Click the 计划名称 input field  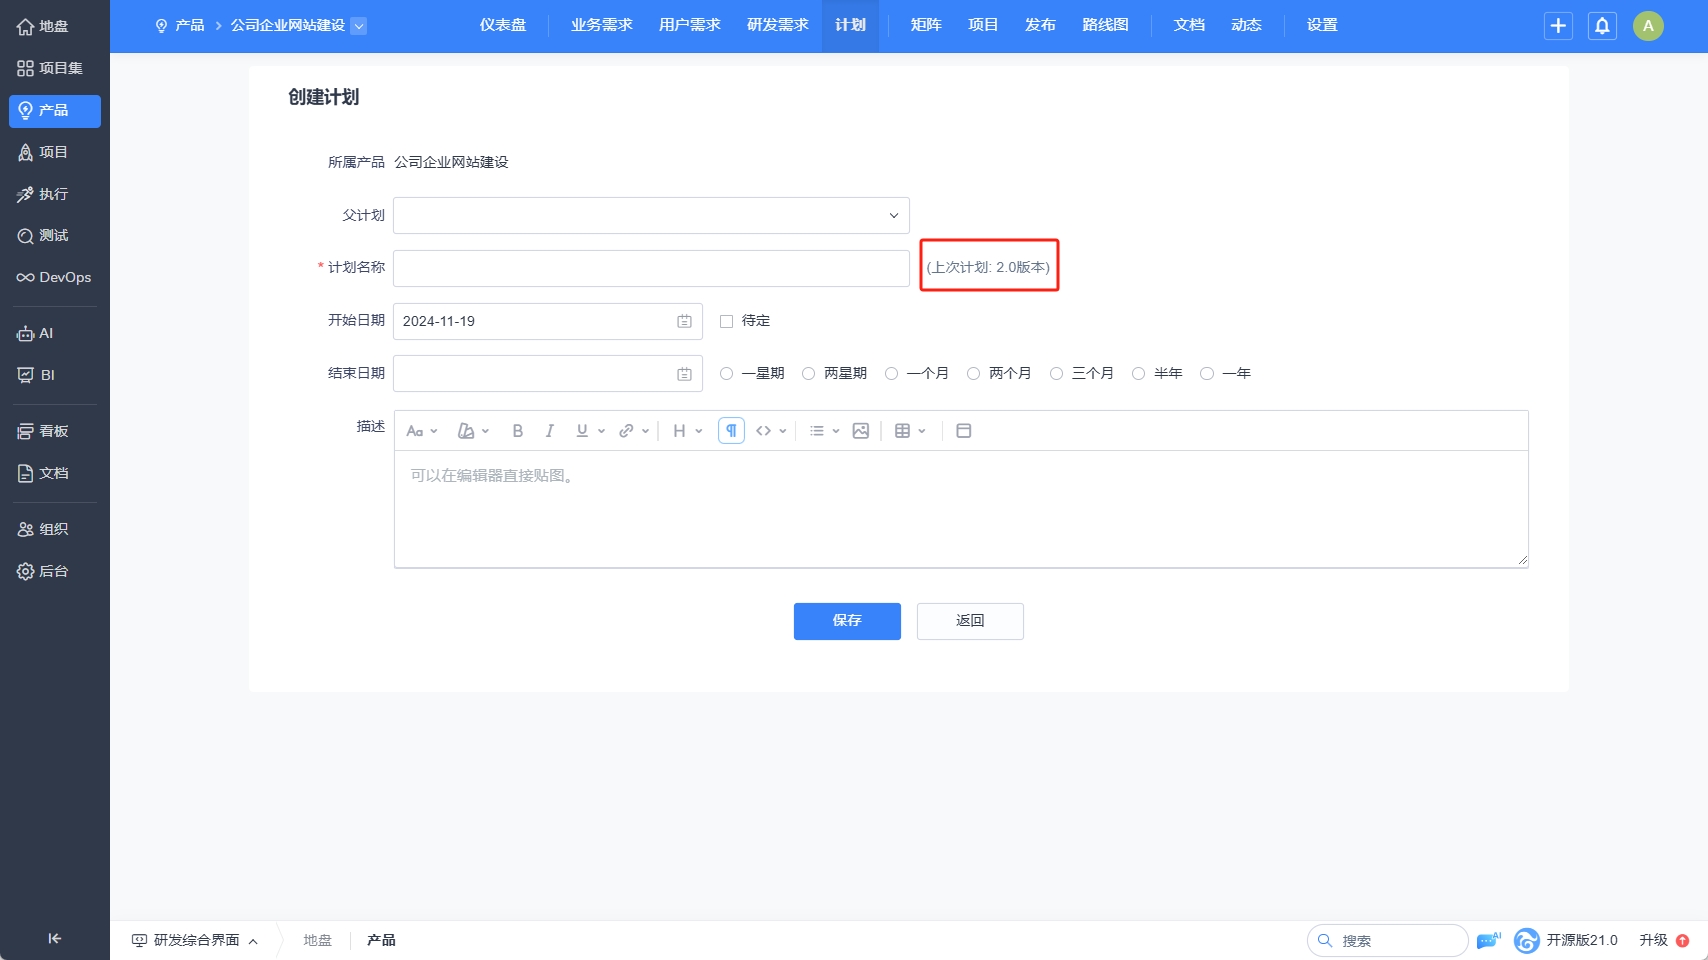pyautogui.click(x=651, y=268)
